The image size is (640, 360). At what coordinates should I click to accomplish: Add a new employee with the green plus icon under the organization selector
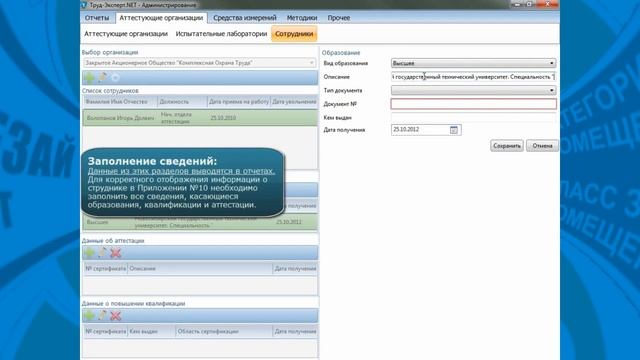click(89, 77)
